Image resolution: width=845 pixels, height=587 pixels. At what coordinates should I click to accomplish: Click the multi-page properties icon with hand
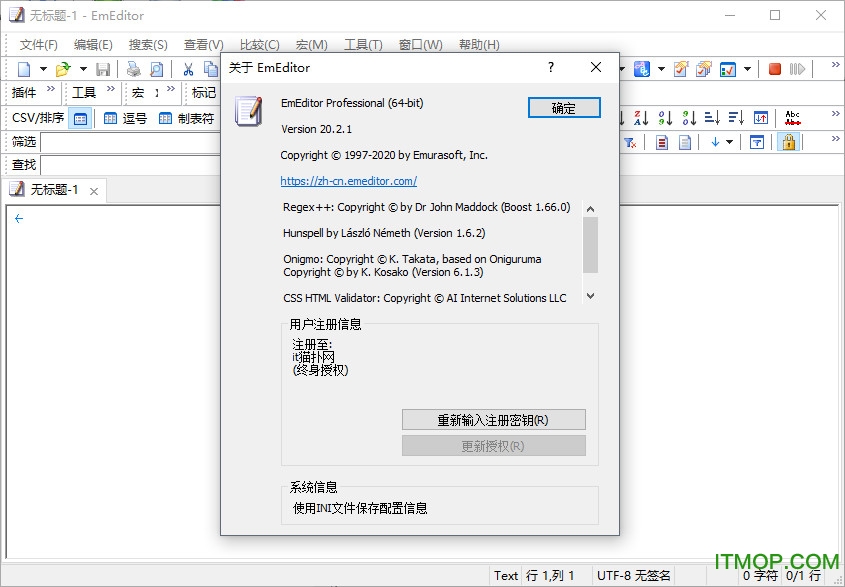click(x=704, y=69)
